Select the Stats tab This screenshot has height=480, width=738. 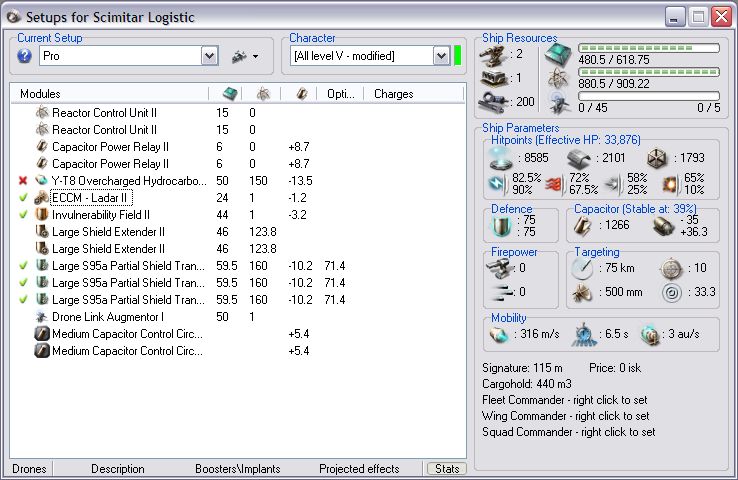coord(447,469)
